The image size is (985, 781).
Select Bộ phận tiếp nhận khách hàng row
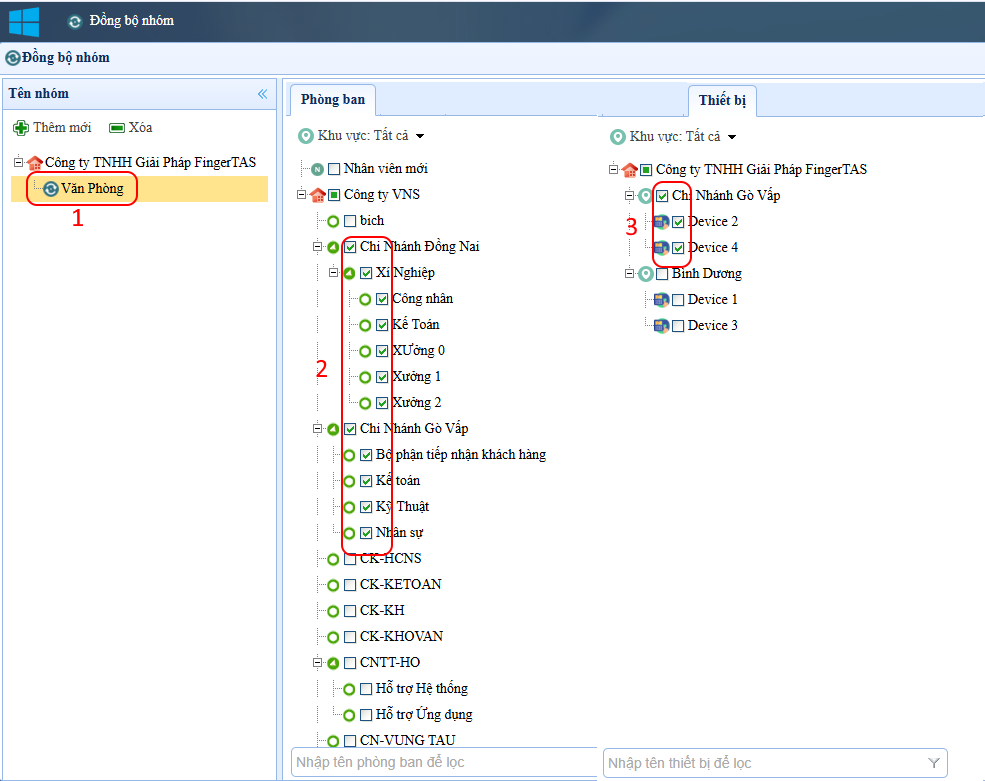(461, 455)
